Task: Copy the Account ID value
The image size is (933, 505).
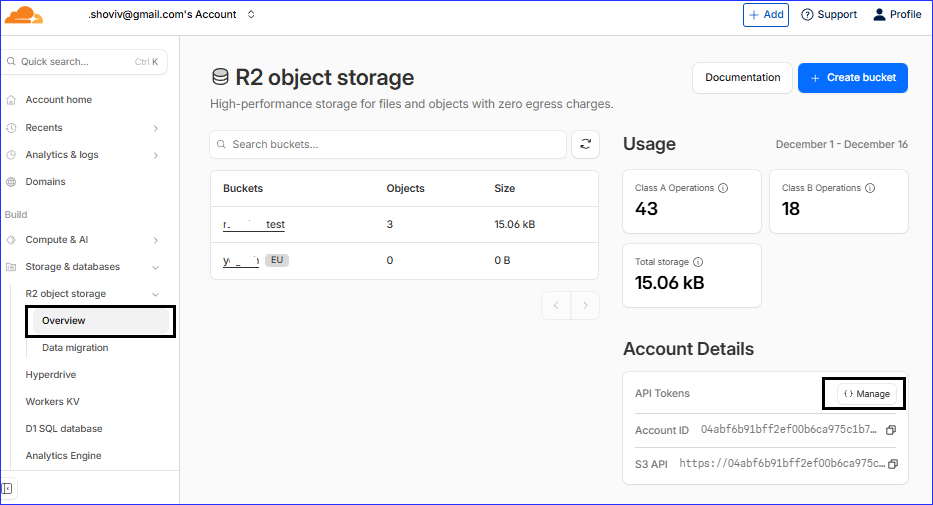Action: point(891,430)
